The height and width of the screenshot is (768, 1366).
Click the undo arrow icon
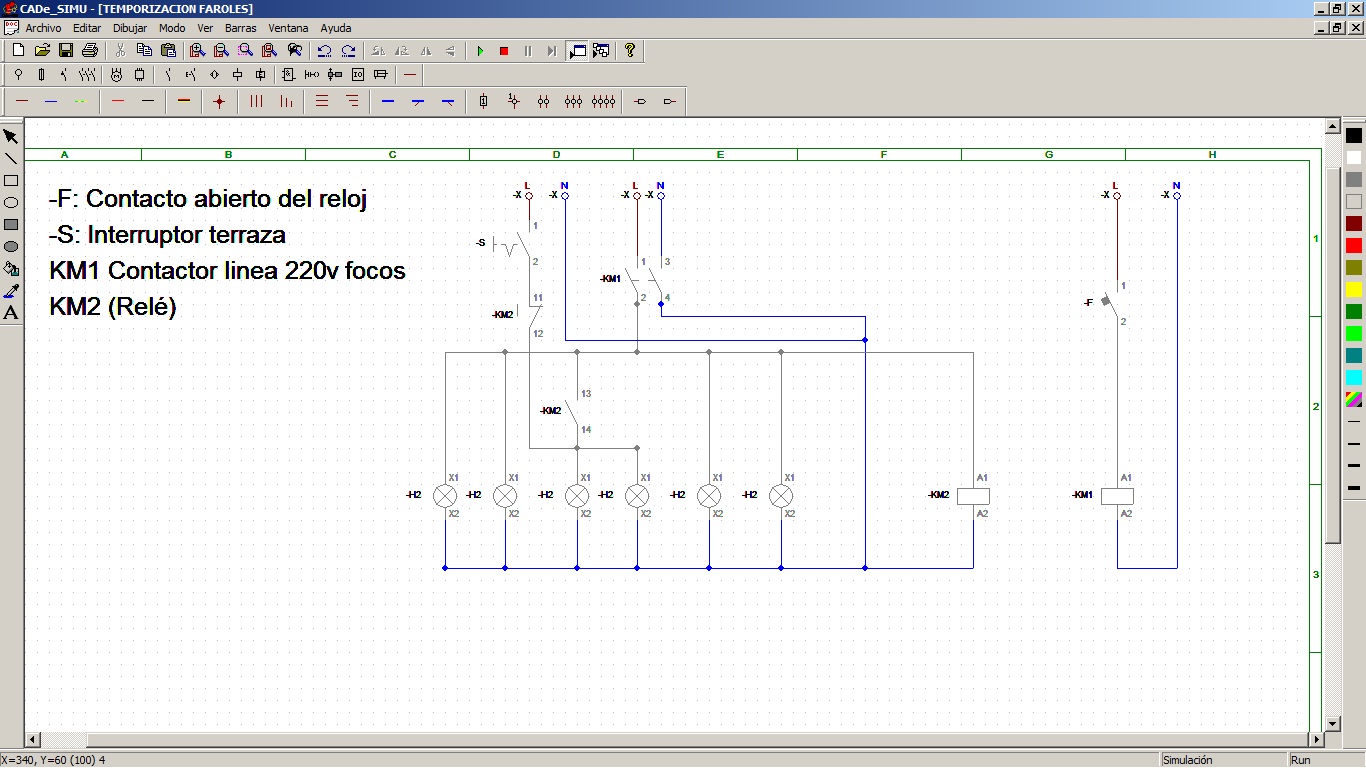click(x=324, y=51)
